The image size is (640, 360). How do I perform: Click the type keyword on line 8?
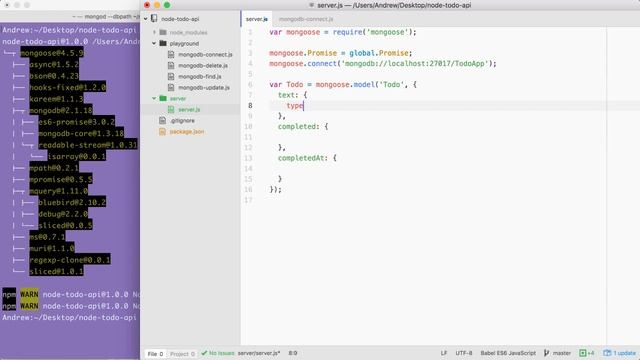coord(295,105)
